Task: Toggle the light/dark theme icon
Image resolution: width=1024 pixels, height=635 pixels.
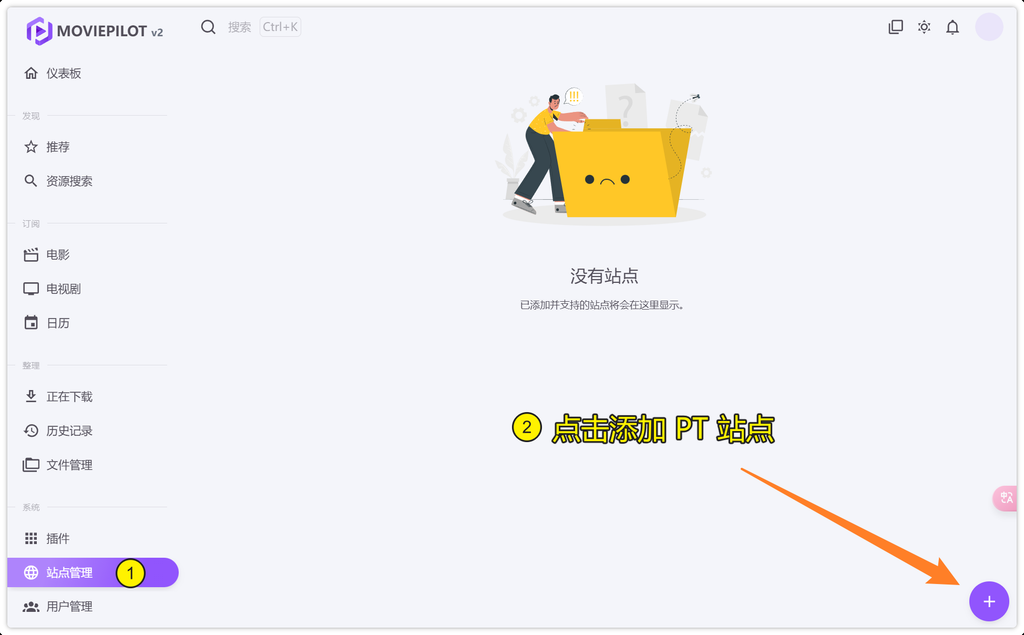Action: 924,27
